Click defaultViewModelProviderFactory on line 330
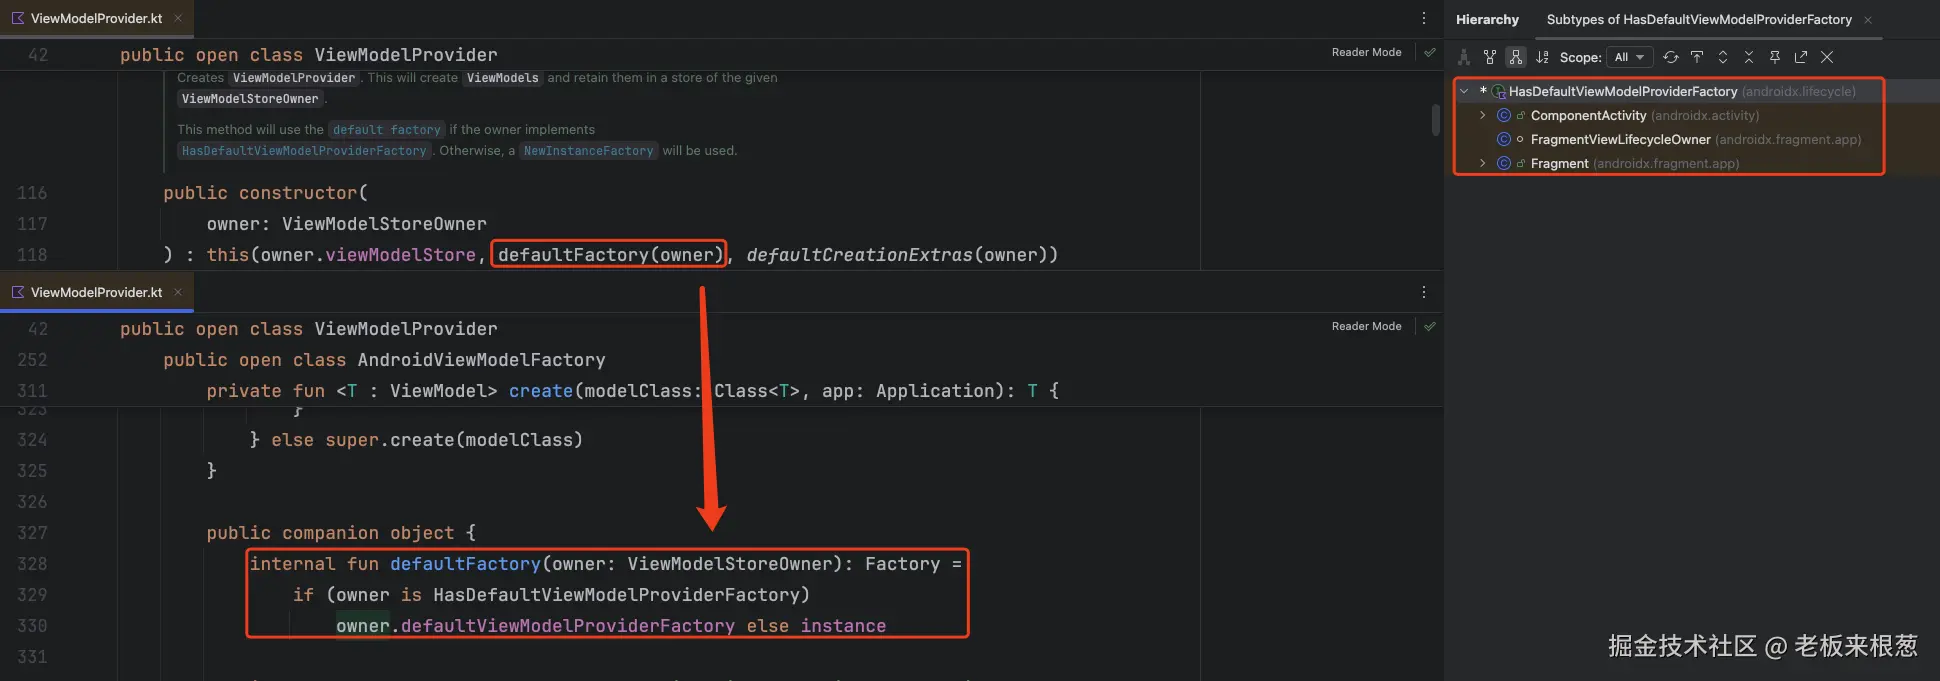Screen dimensions: 1940x681 pyautogui.click(x=568, y=626)
